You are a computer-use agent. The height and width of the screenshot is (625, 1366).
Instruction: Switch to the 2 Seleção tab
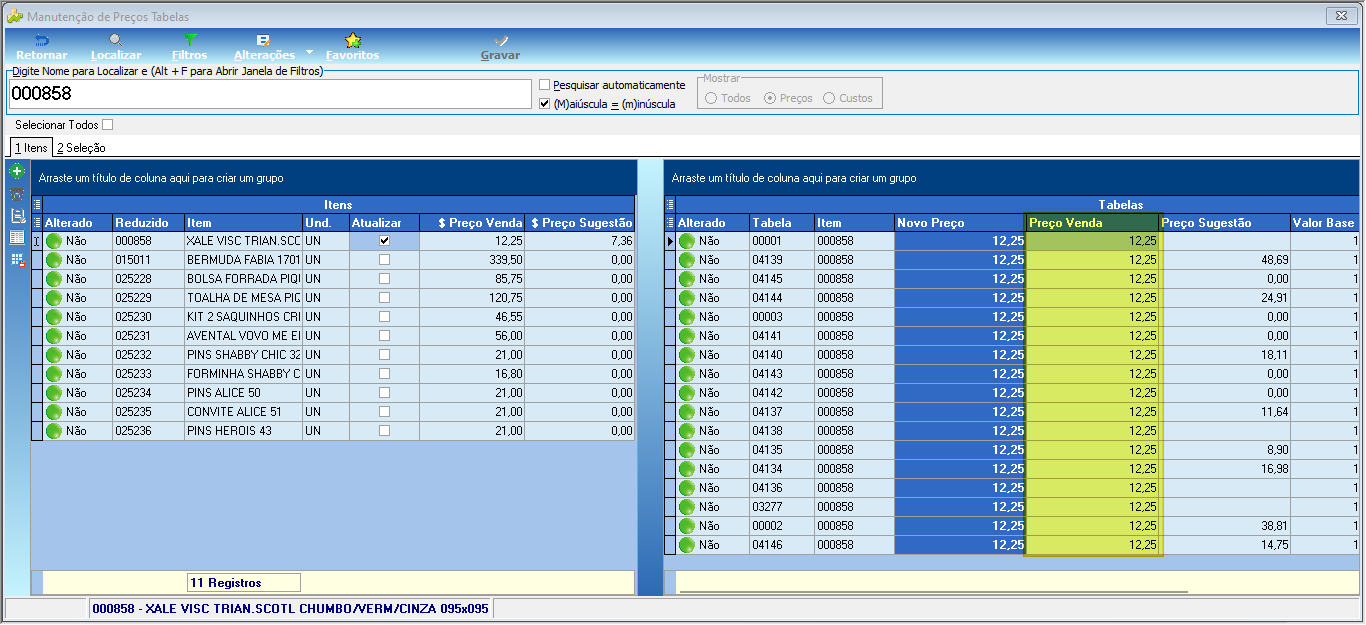point(81,148)
